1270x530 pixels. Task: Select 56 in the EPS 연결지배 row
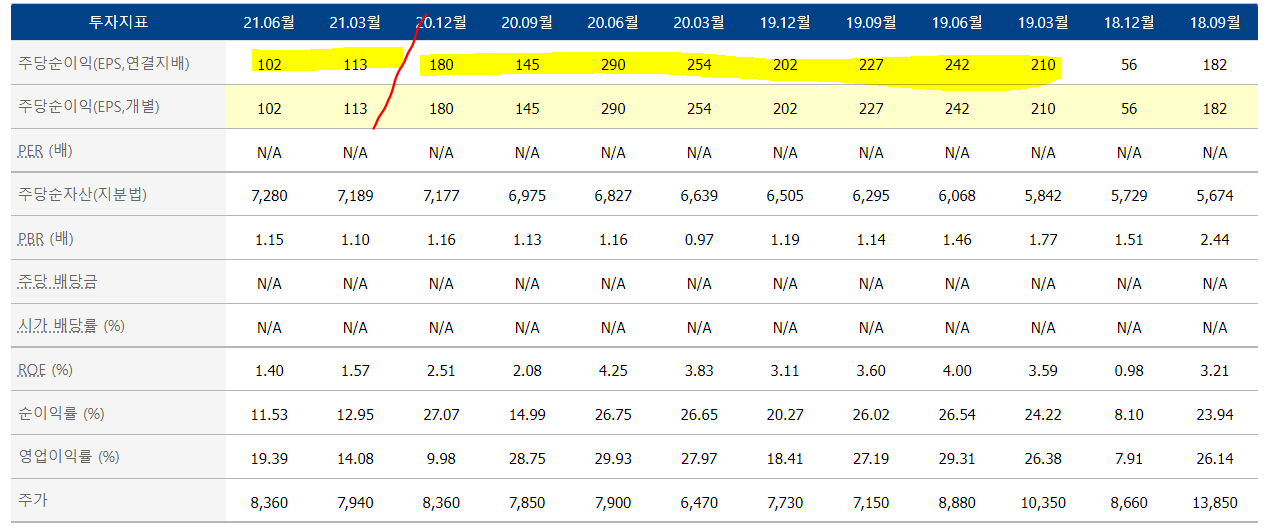tap(1129, 65)
